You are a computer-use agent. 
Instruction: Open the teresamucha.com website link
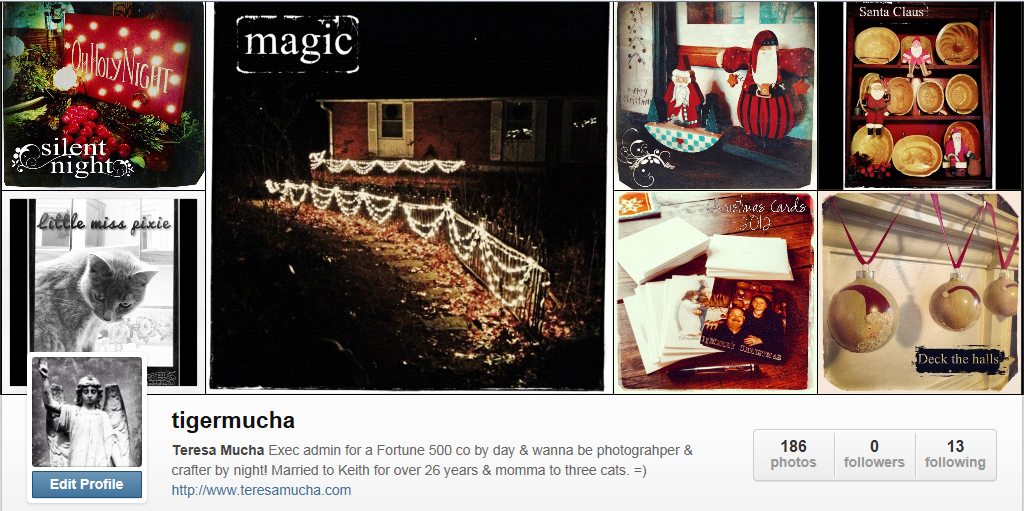pos(261,490)
